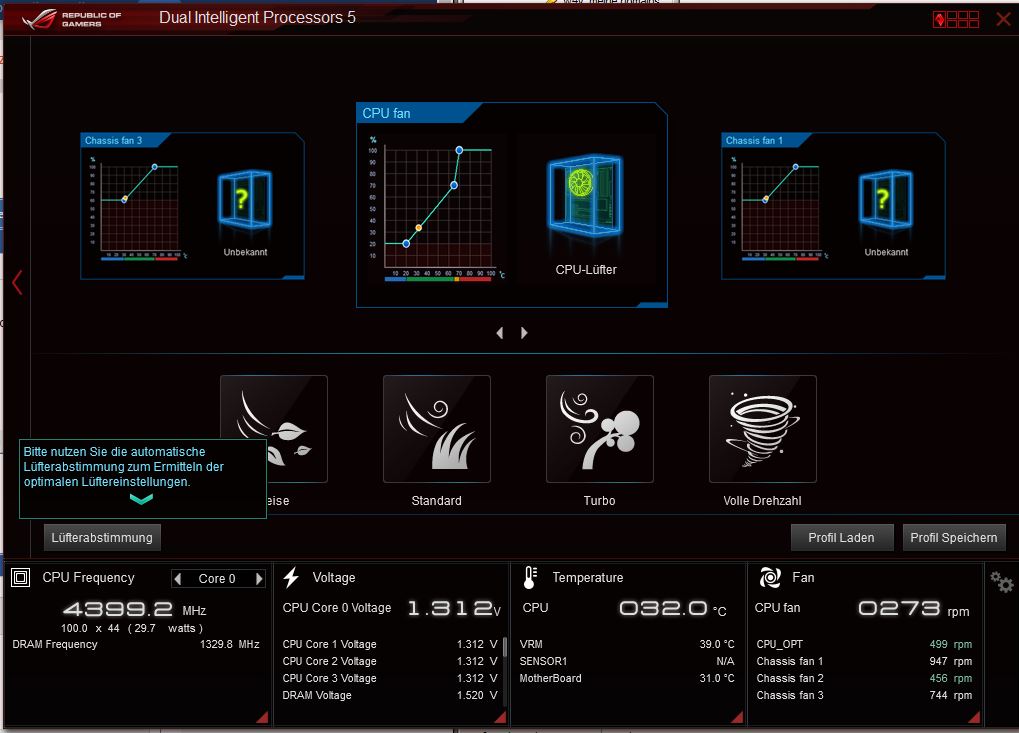Viewport: 1019px width, 733px height.
Task: Open the Chassis fan 3 card
Action: (192, 206)
